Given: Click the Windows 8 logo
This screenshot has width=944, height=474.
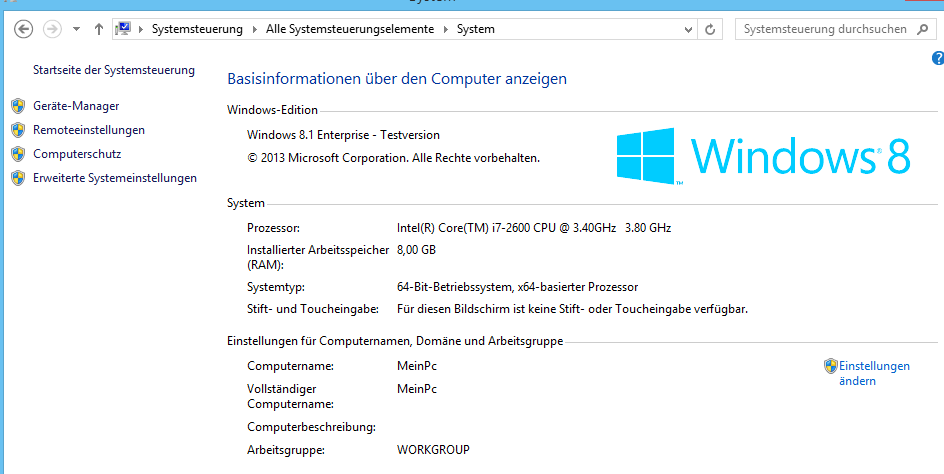Looking at the screenshot, I should coord(763,156).
